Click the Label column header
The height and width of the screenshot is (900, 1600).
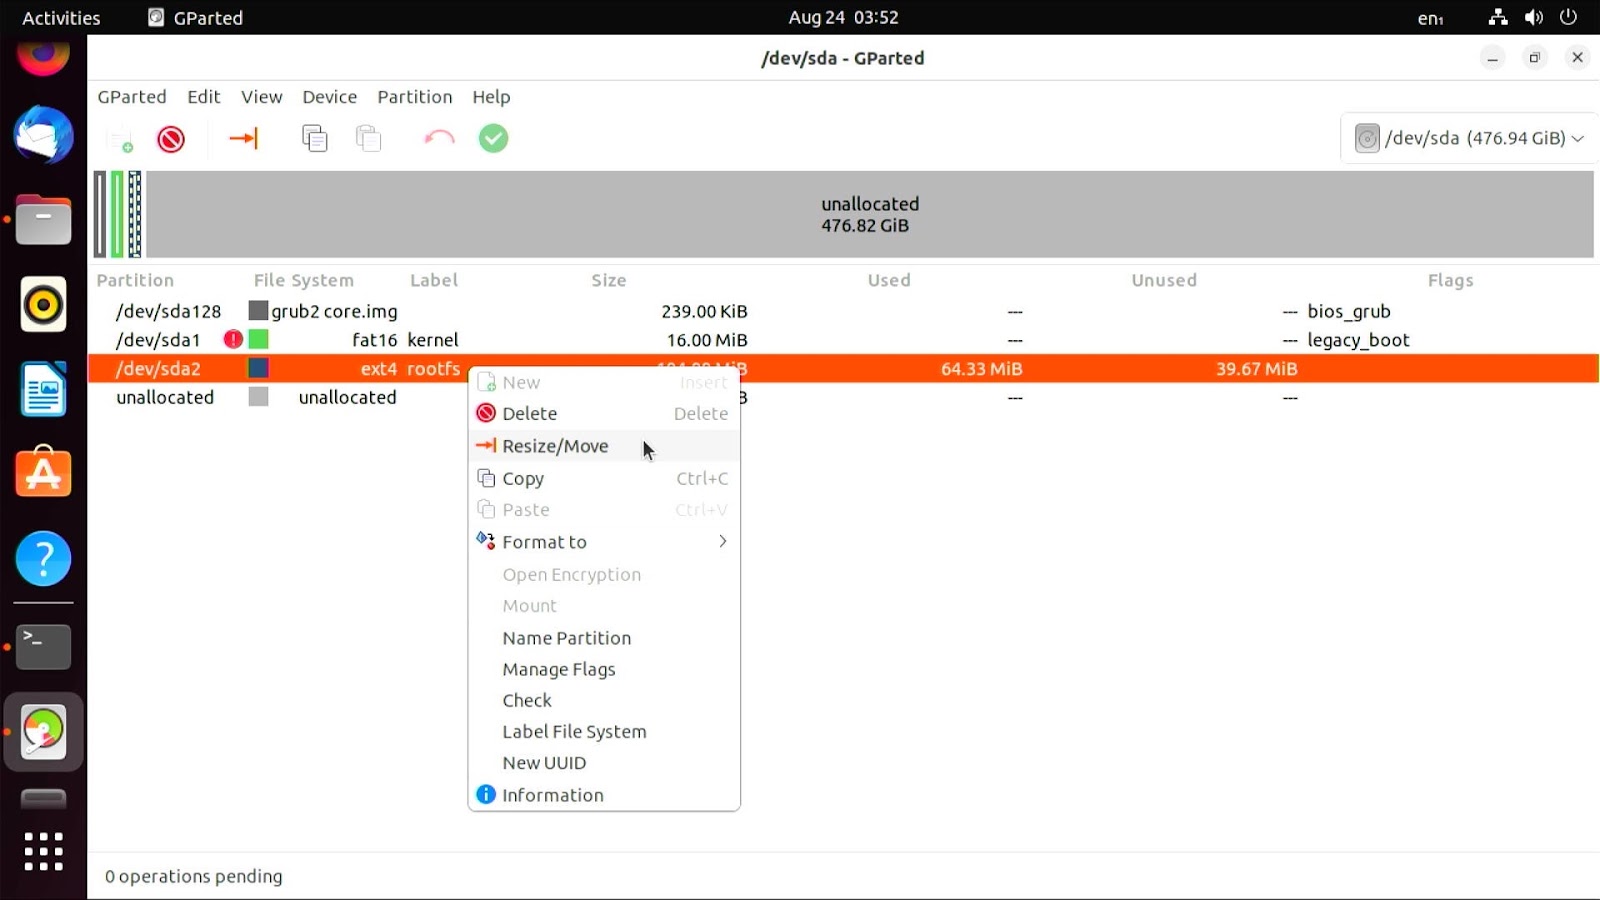tap(433, 280)
